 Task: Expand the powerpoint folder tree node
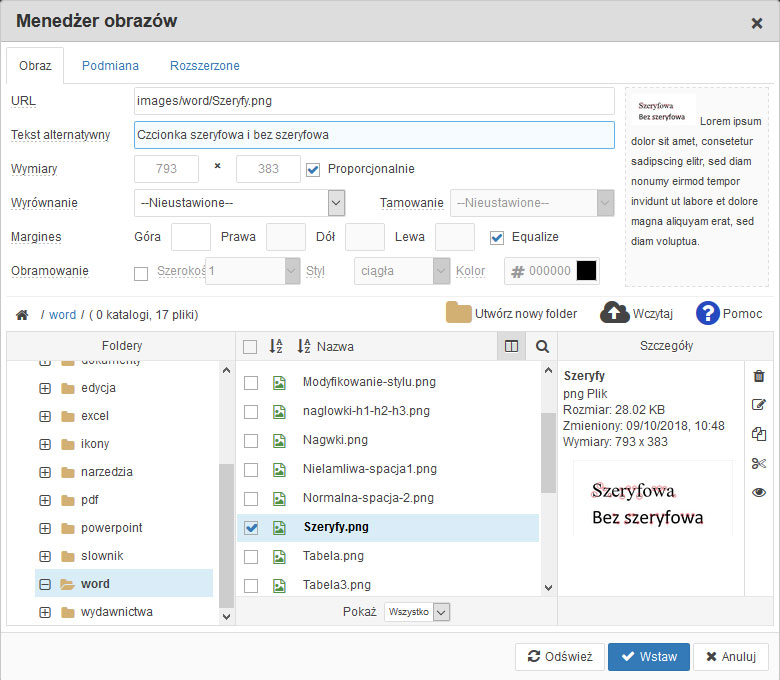(x=45, y=528)
